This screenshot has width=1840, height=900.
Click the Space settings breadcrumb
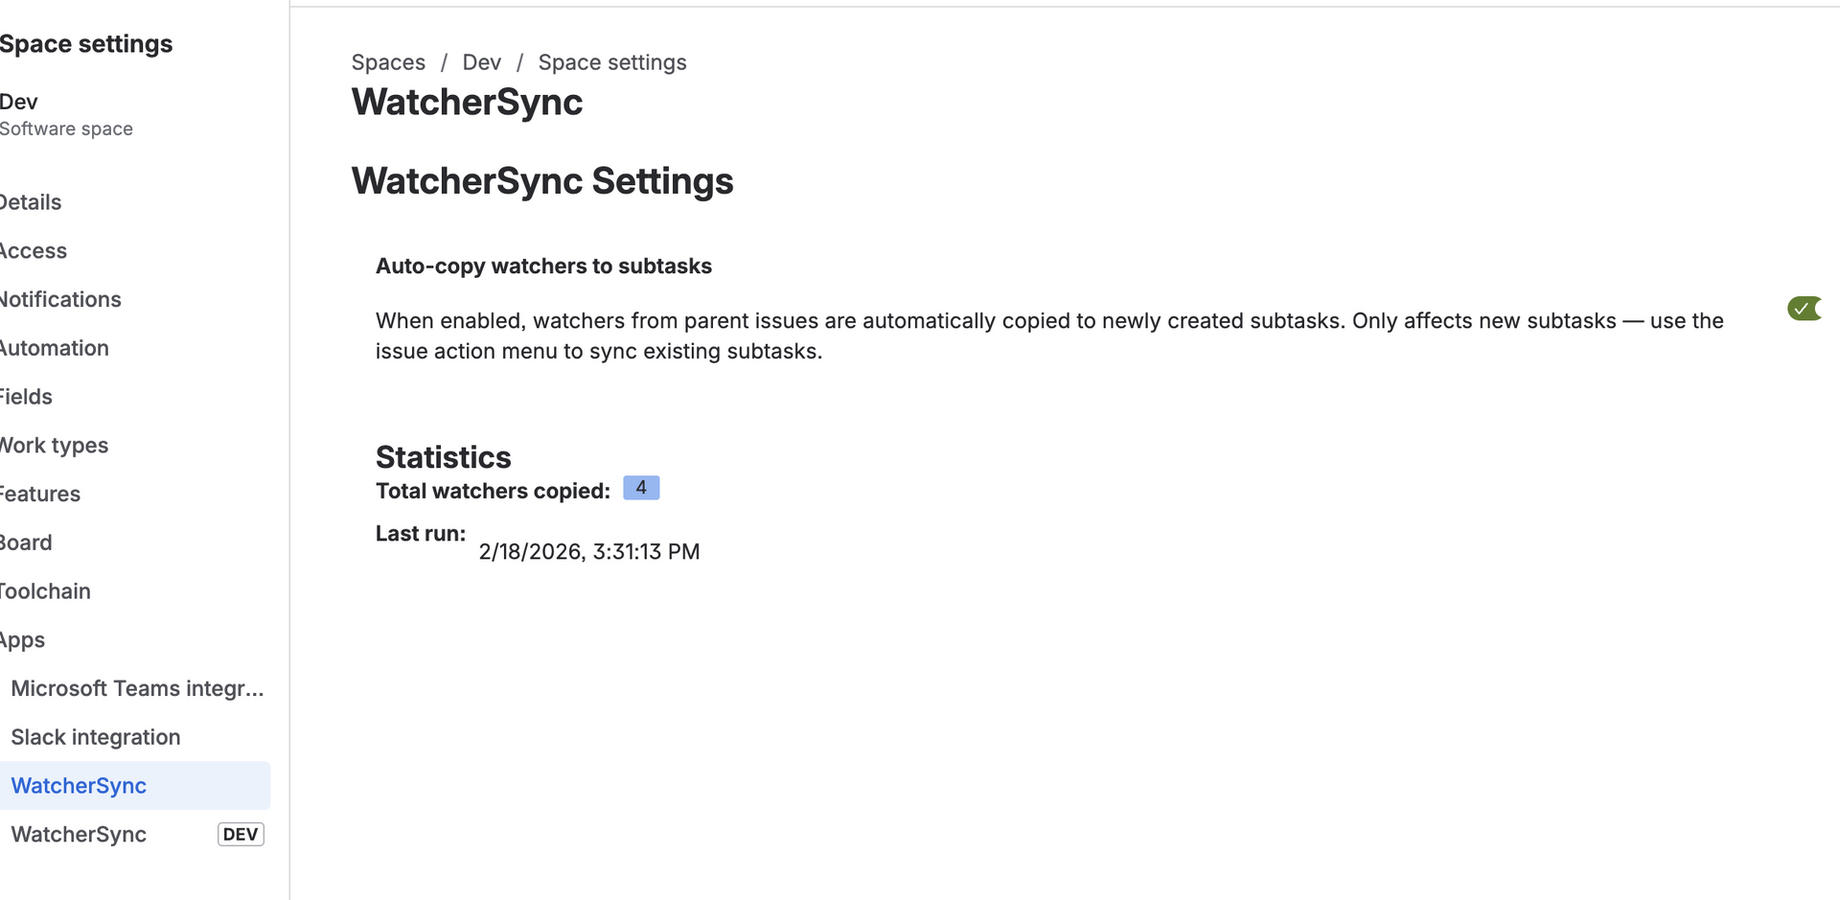tap(612, 62)
